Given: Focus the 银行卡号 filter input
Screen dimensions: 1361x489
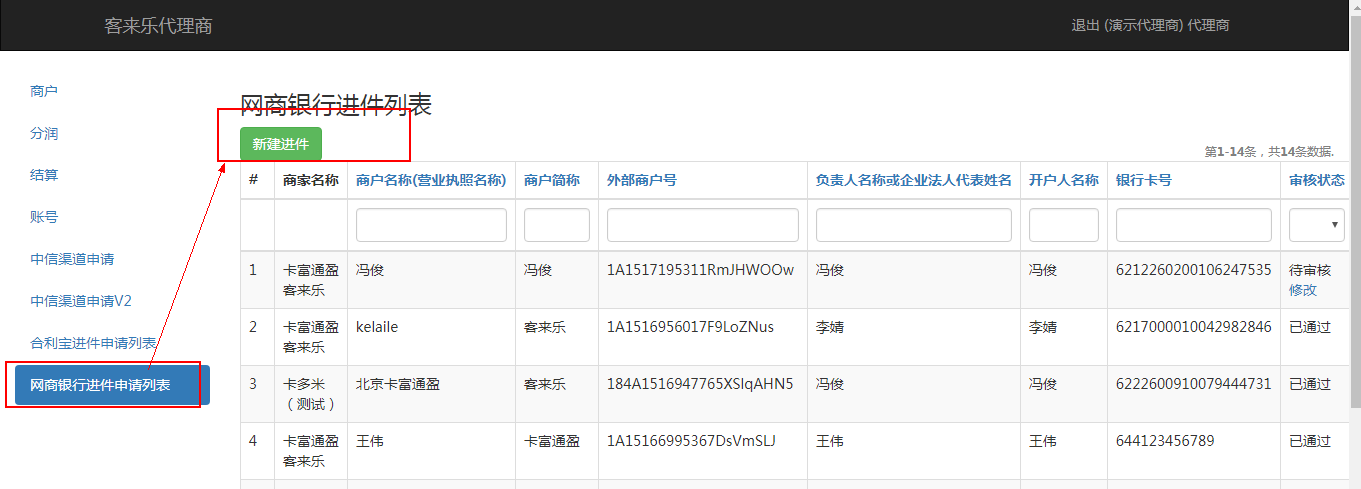Looking at the screenshot, I should pyautogui.click(x=1194, y=225).
